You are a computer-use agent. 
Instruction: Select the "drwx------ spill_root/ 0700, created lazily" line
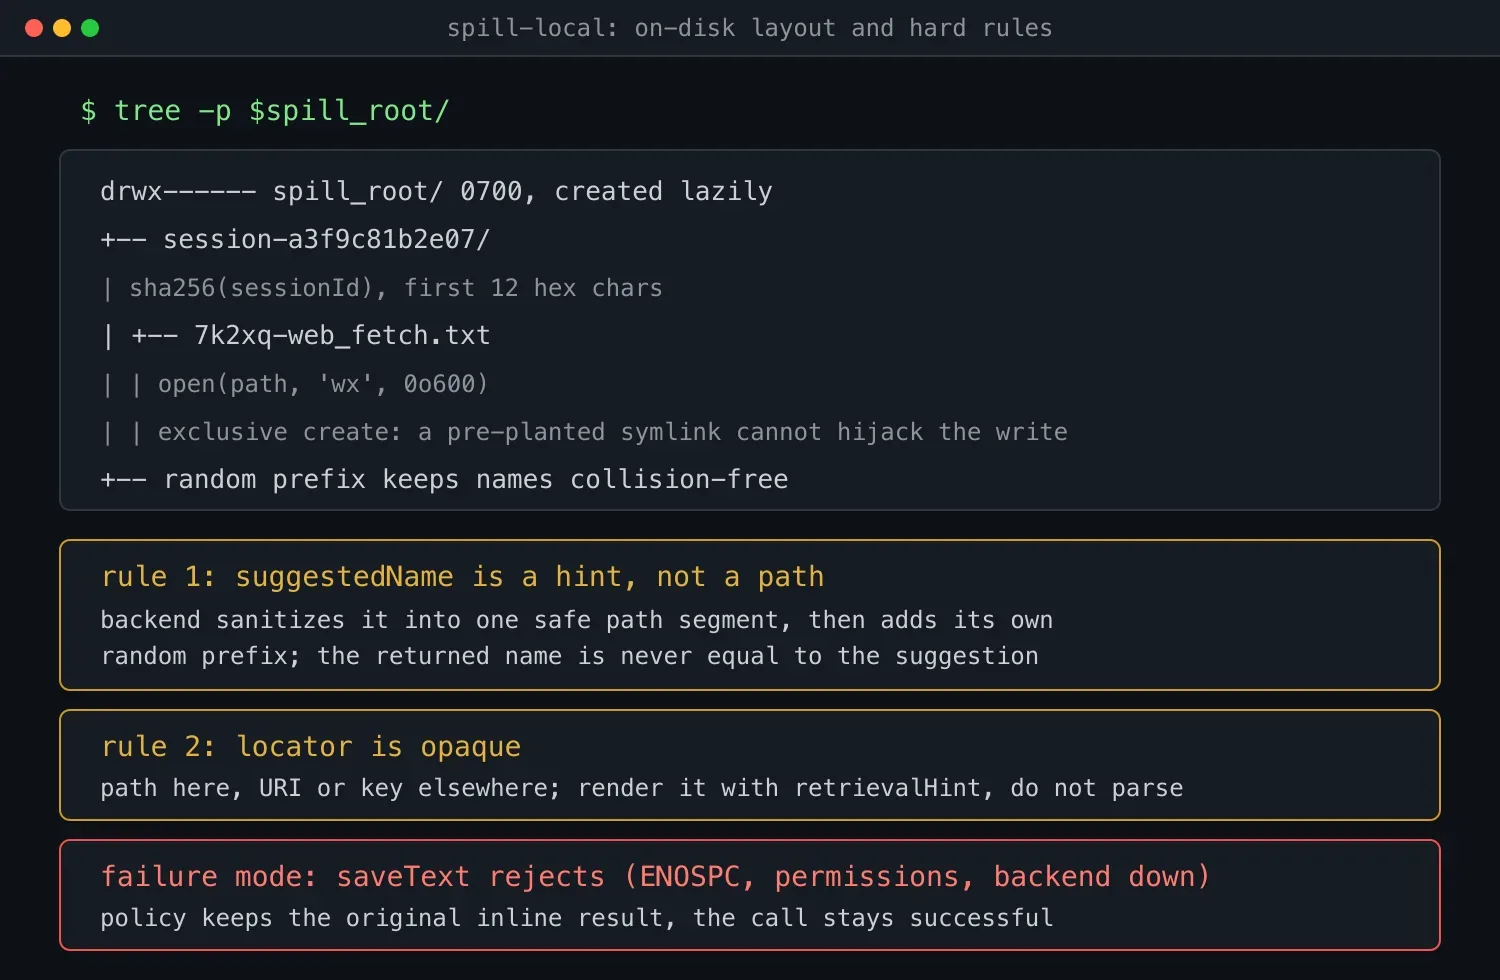click(436, 192)
